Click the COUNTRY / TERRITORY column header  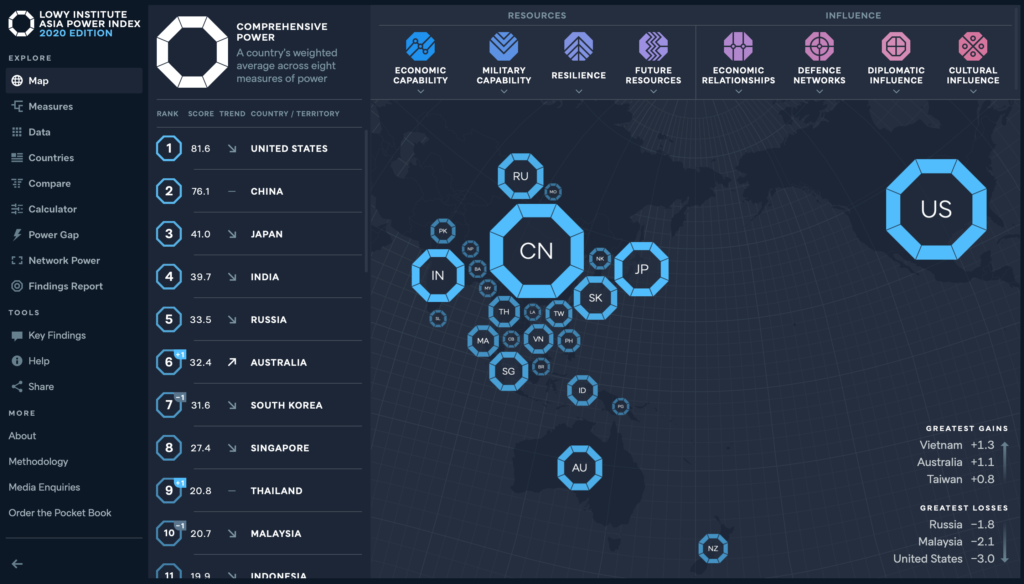[x=295, y=114]
